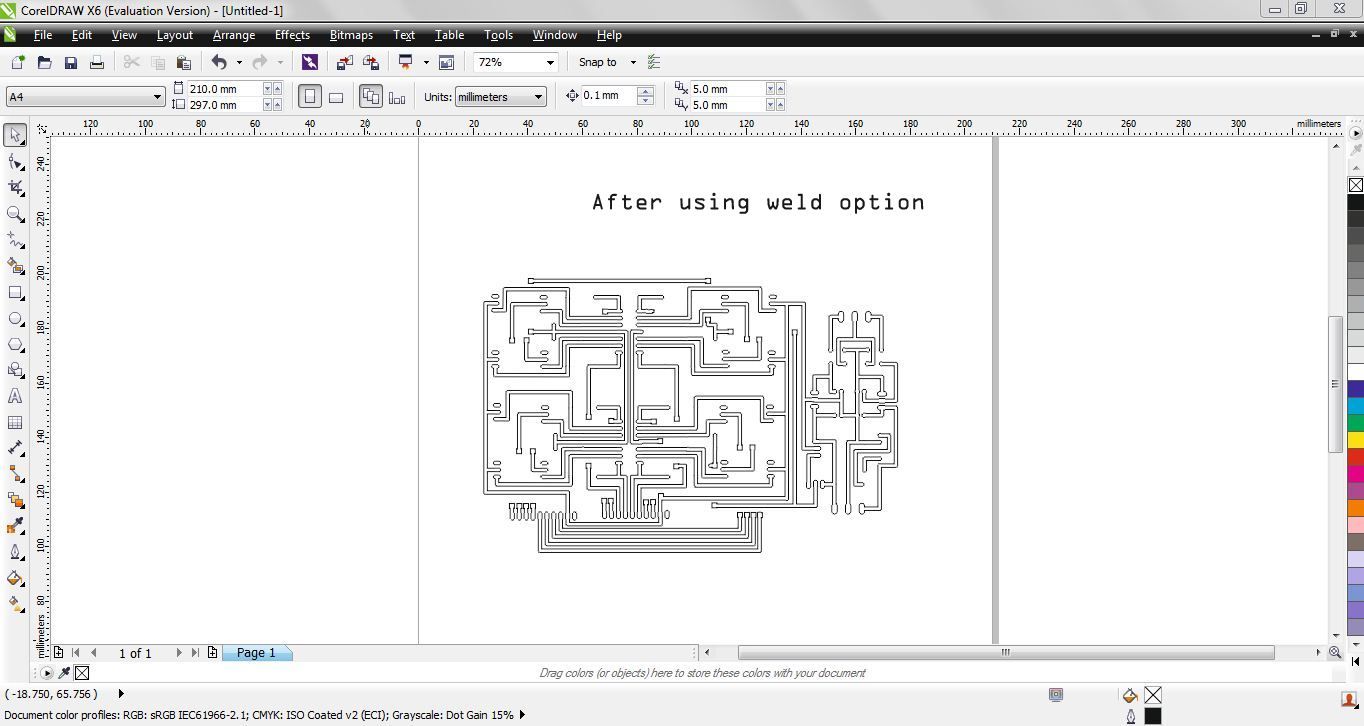Click the Save button
Image resolution: width=1364 pixels, height=726 pixels.
[70, 61]
